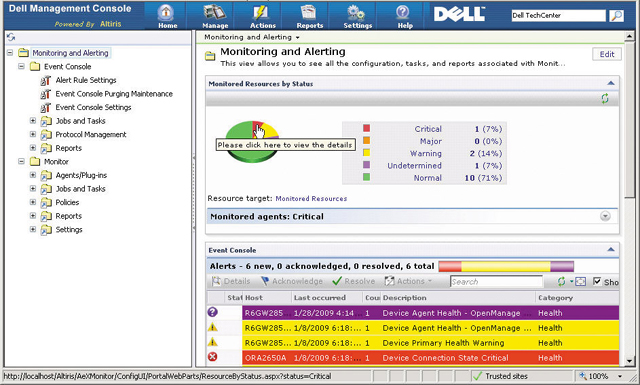Click the Dell TechCenter search field
This screenshot has height=385, width=640.
pos(558,16)
